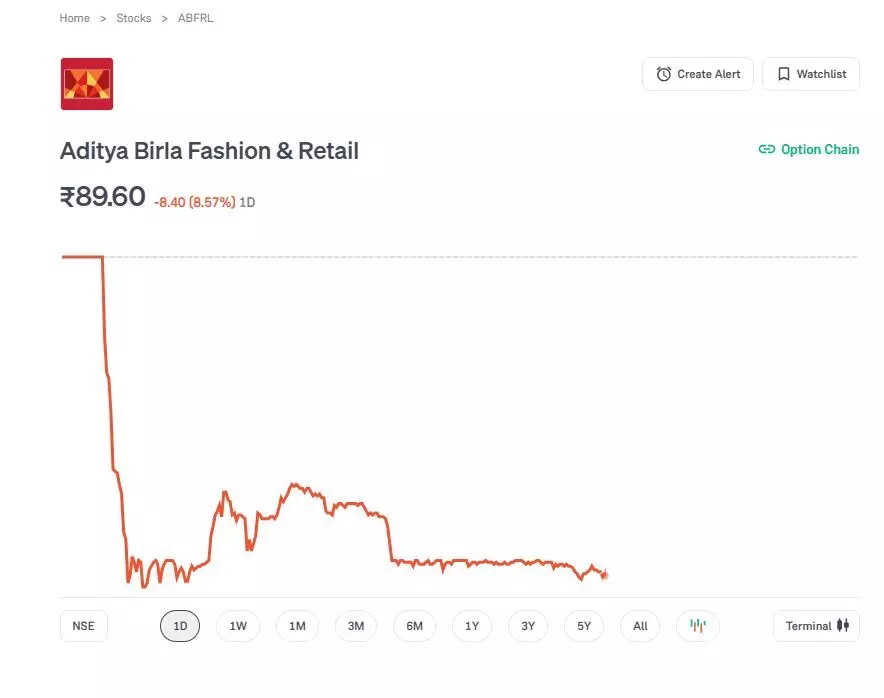Select the 1M time range

tap(297, 626)
